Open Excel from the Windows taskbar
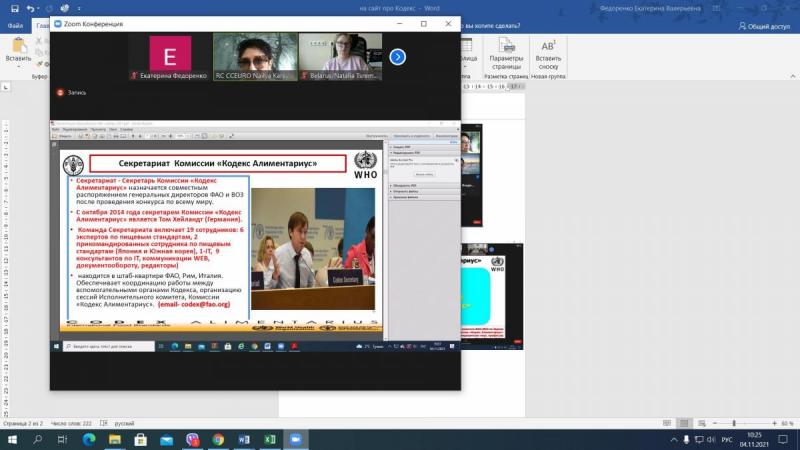Viewport: 800px width, 450px height. click(270, 439)
